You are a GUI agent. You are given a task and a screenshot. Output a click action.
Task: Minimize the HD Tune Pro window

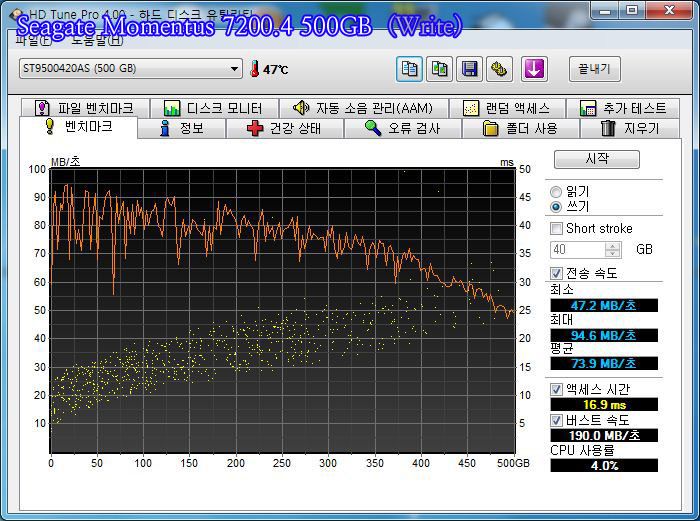click(x=605, y=10)
